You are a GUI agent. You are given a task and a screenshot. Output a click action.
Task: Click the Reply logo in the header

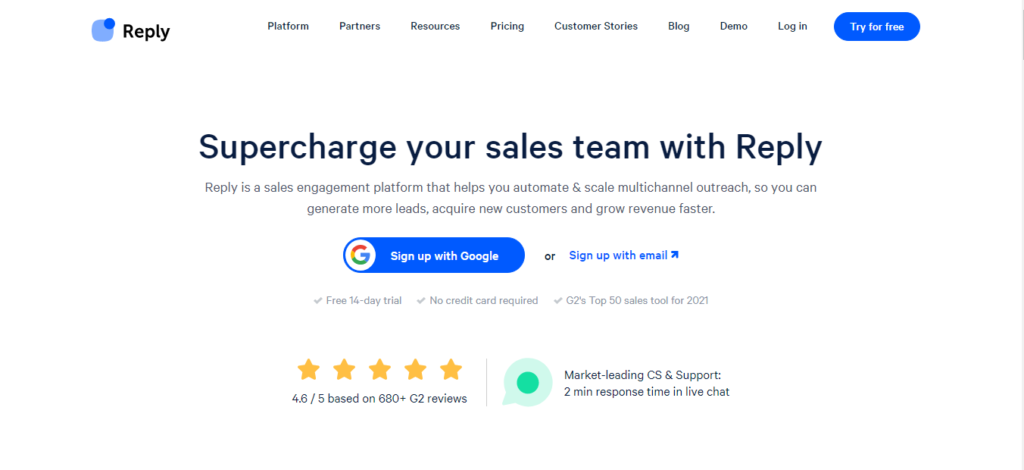[x=131, y=30]
